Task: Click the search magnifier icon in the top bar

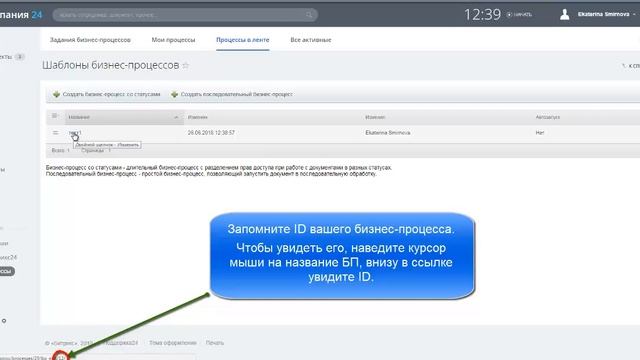Action: (309, 15)
